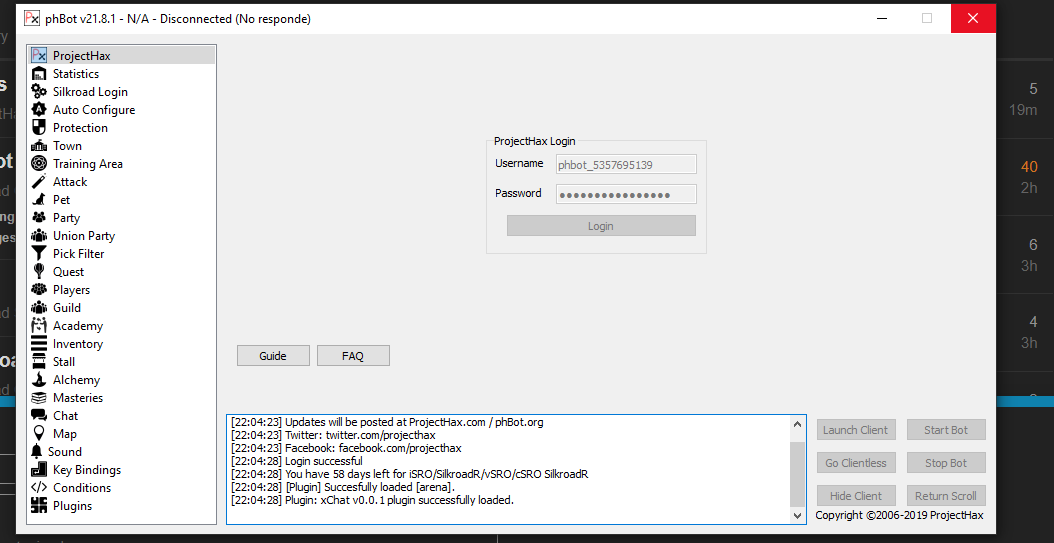Click the Training Area target icon

39,164
